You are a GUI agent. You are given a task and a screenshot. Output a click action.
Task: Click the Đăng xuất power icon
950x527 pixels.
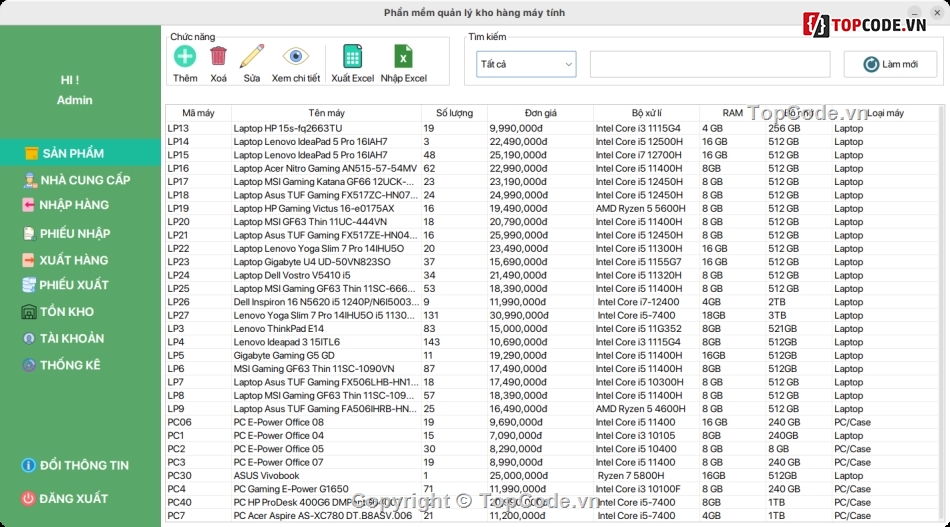coord(28,499)
